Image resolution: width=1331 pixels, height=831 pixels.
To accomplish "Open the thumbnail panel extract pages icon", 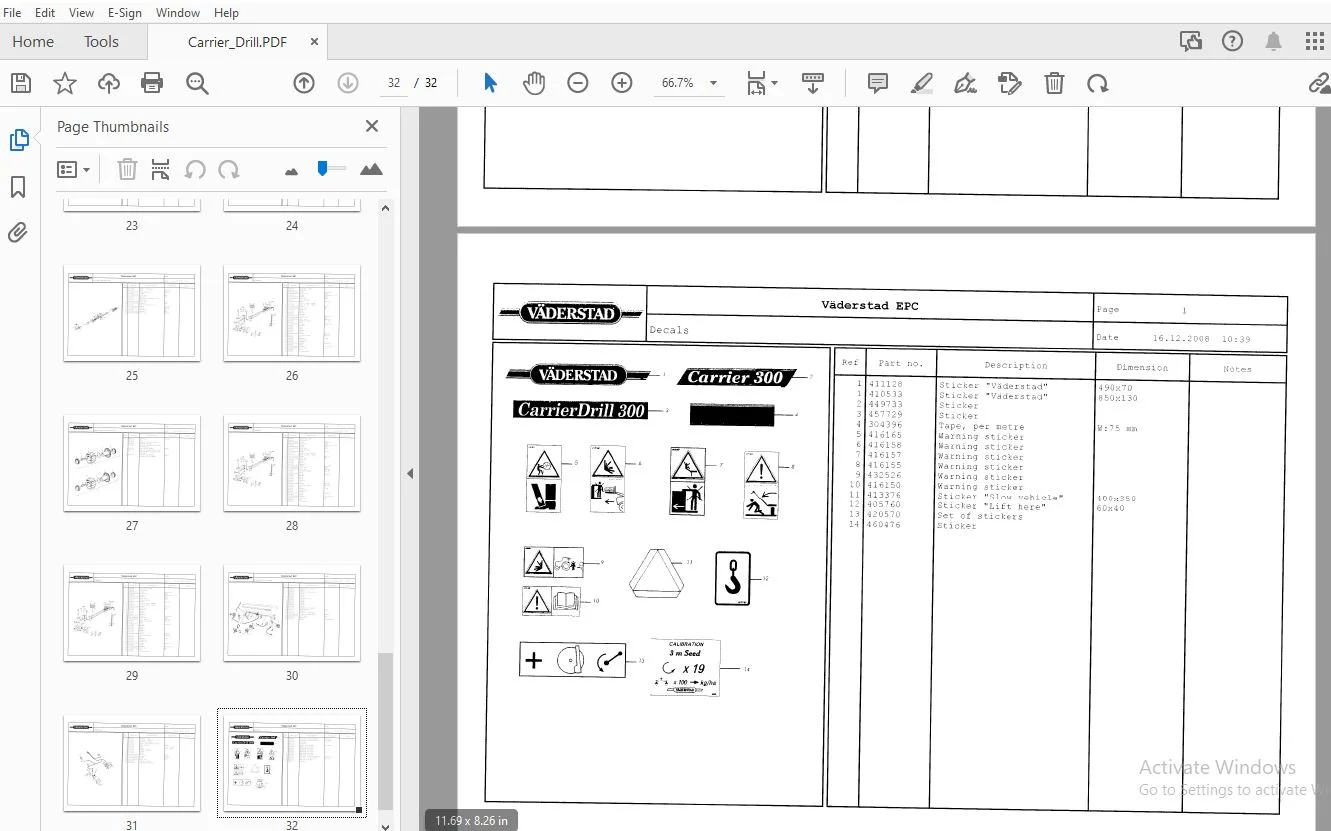I will pyautogui.click(x=161, y=170).
